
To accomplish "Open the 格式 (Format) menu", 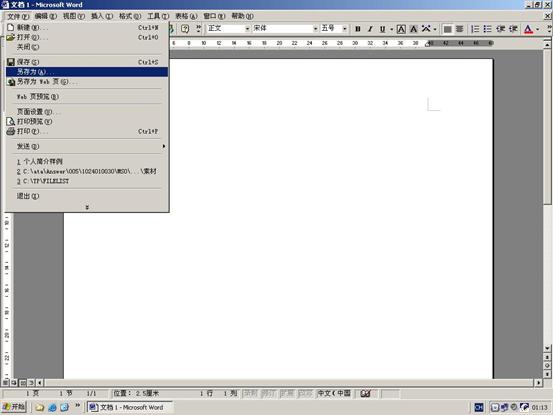I will click(x=130, y=16).
